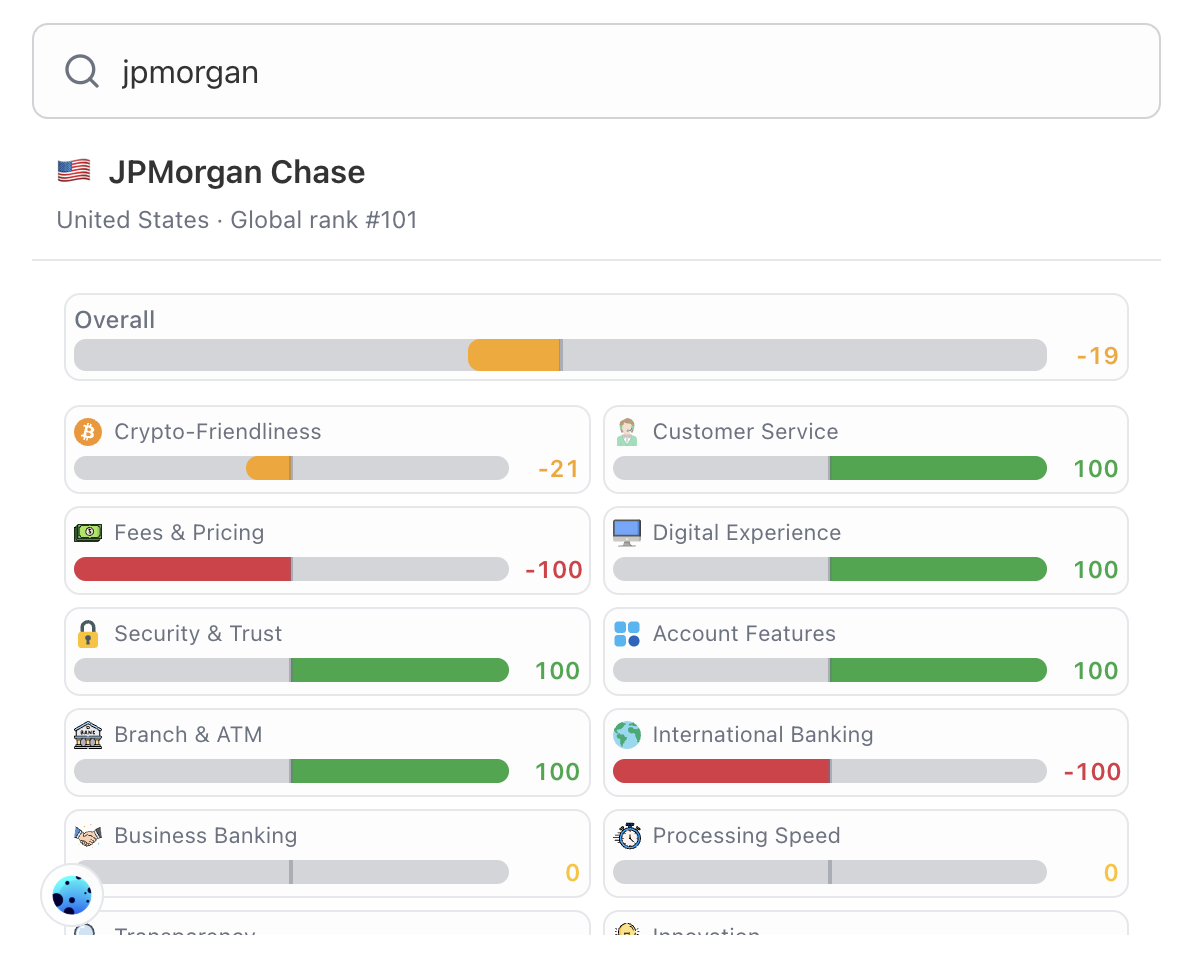The image size is (1184, 972).
Task: Click the International Banking label
Action: pos(763,734)
